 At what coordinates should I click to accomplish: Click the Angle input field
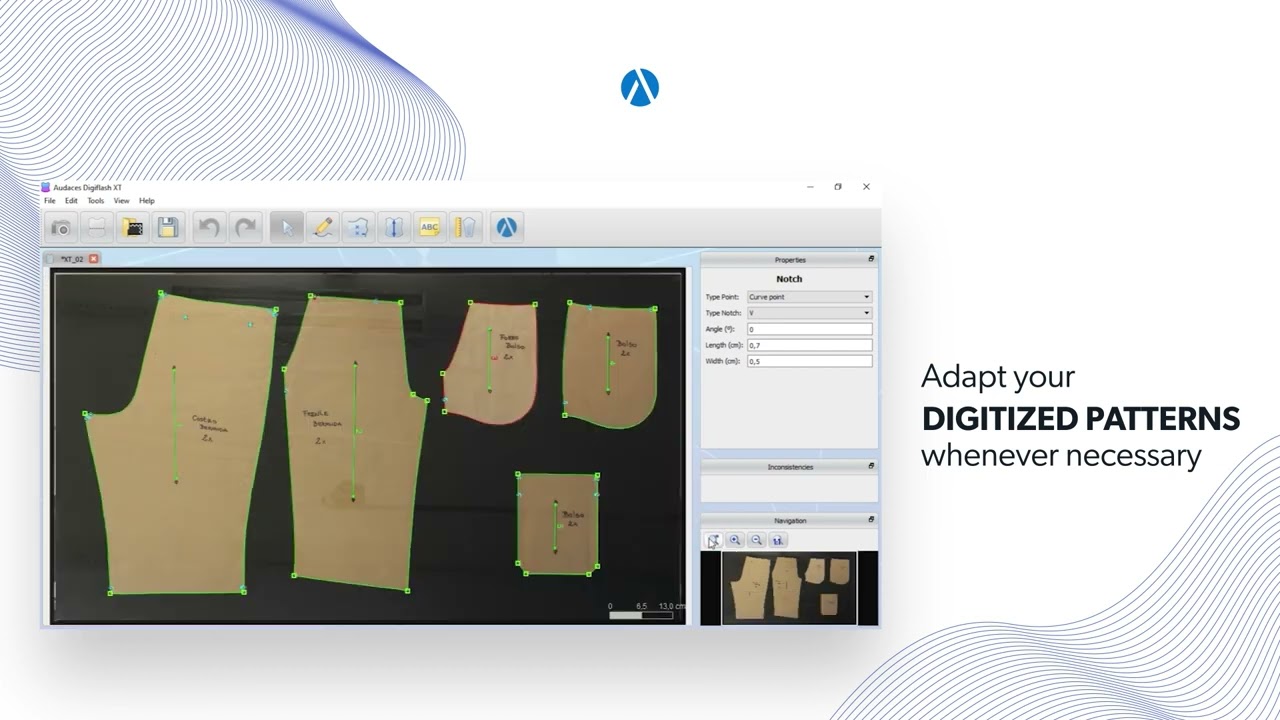coord(809,329)
